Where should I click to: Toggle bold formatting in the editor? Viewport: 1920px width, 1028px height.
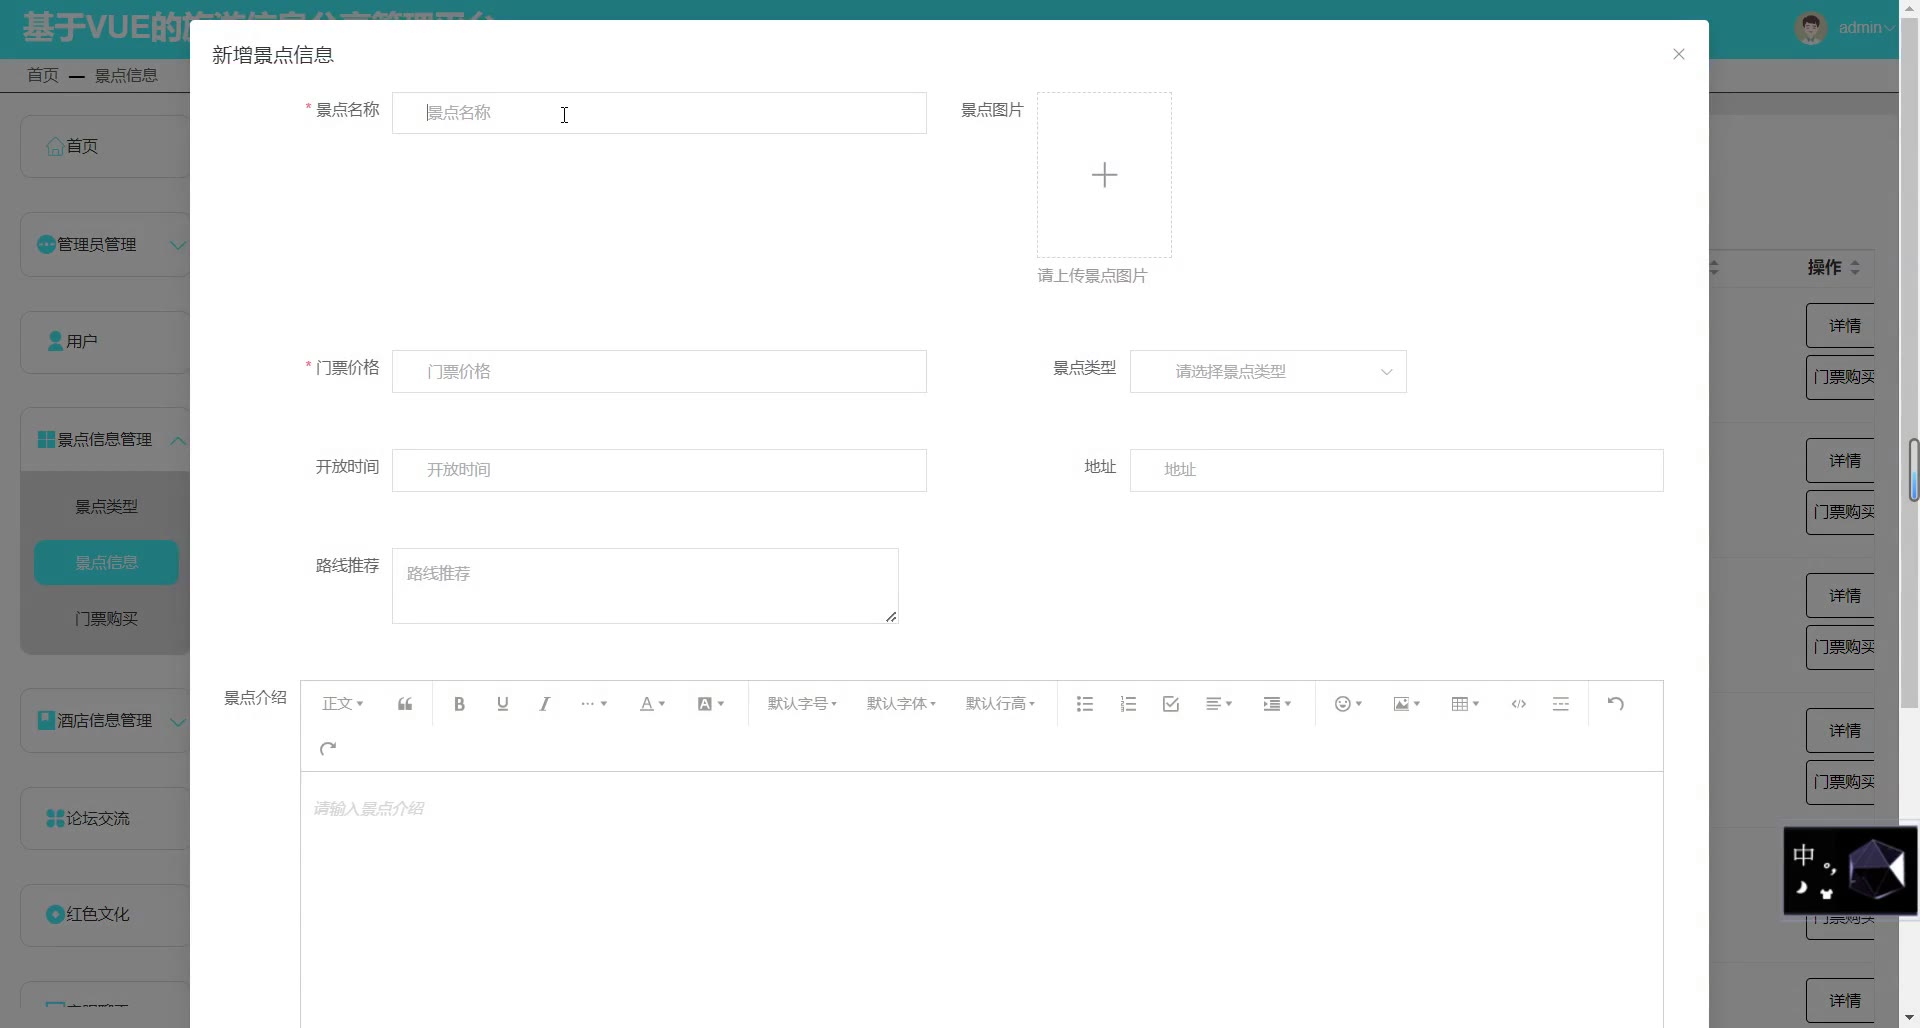click(x=459, y=704)
